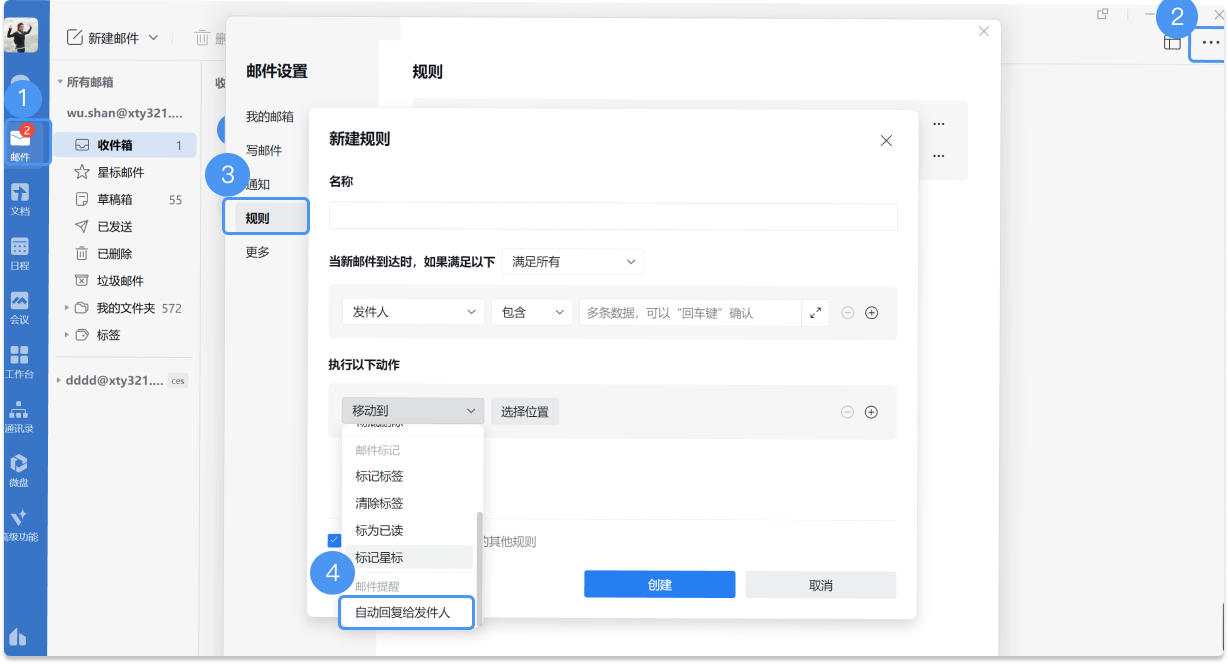Open the 文档 (Docs) sidebar icon

click(20, 198)
